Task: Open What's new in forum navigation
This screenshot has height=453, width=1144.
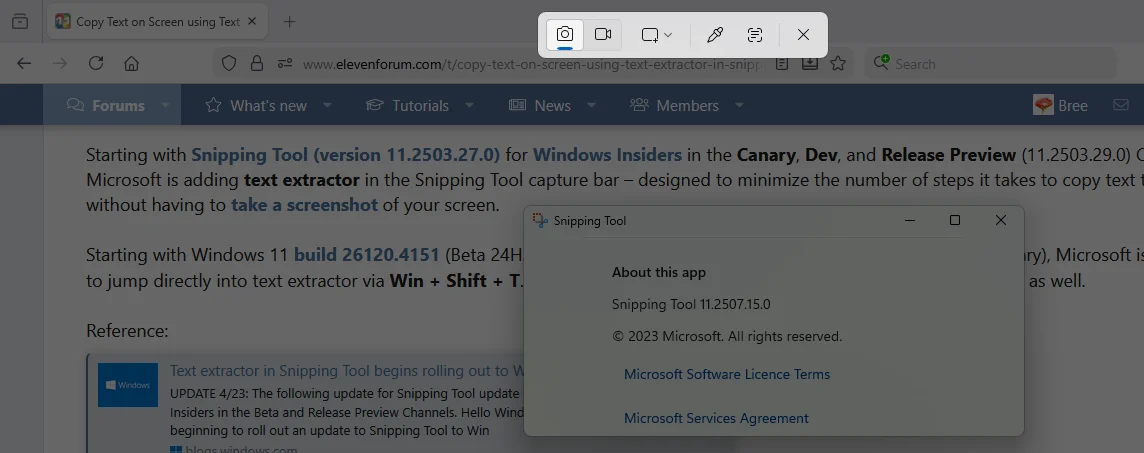Action: [x=256, y=105]
